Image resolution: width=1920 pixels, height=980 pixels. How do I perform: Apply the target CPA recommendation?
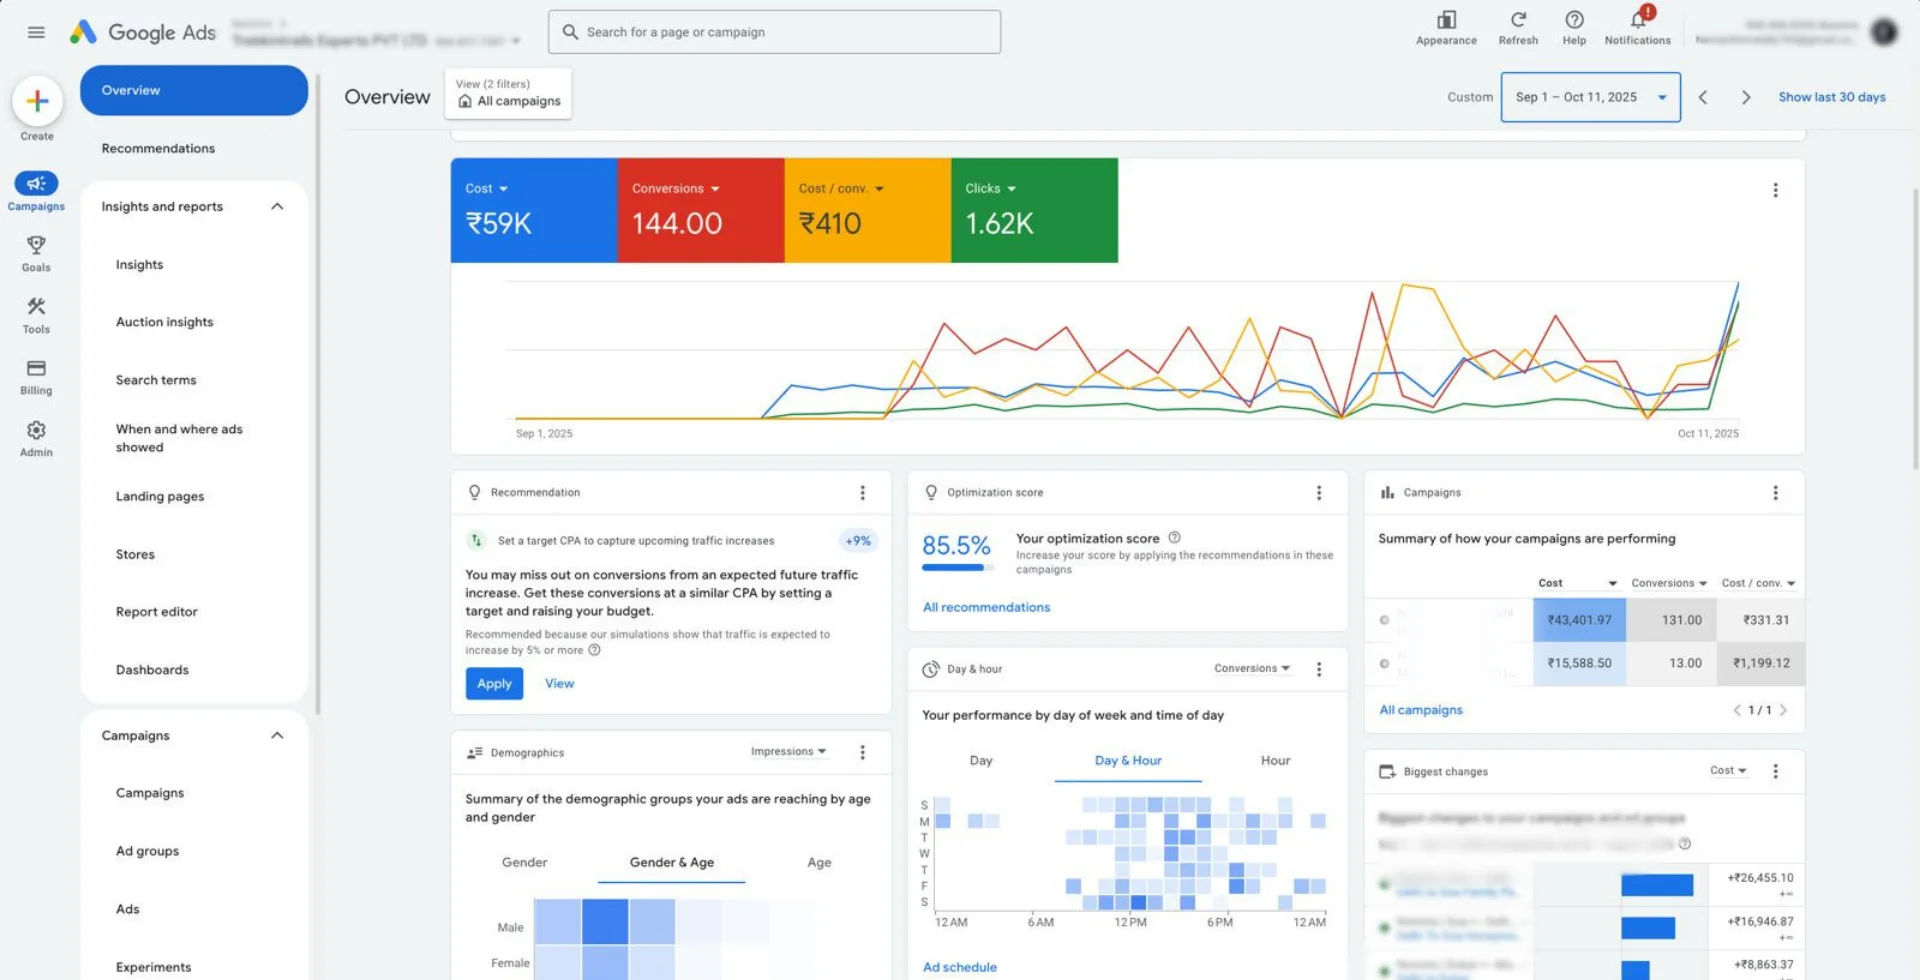(x=494, y=684)
